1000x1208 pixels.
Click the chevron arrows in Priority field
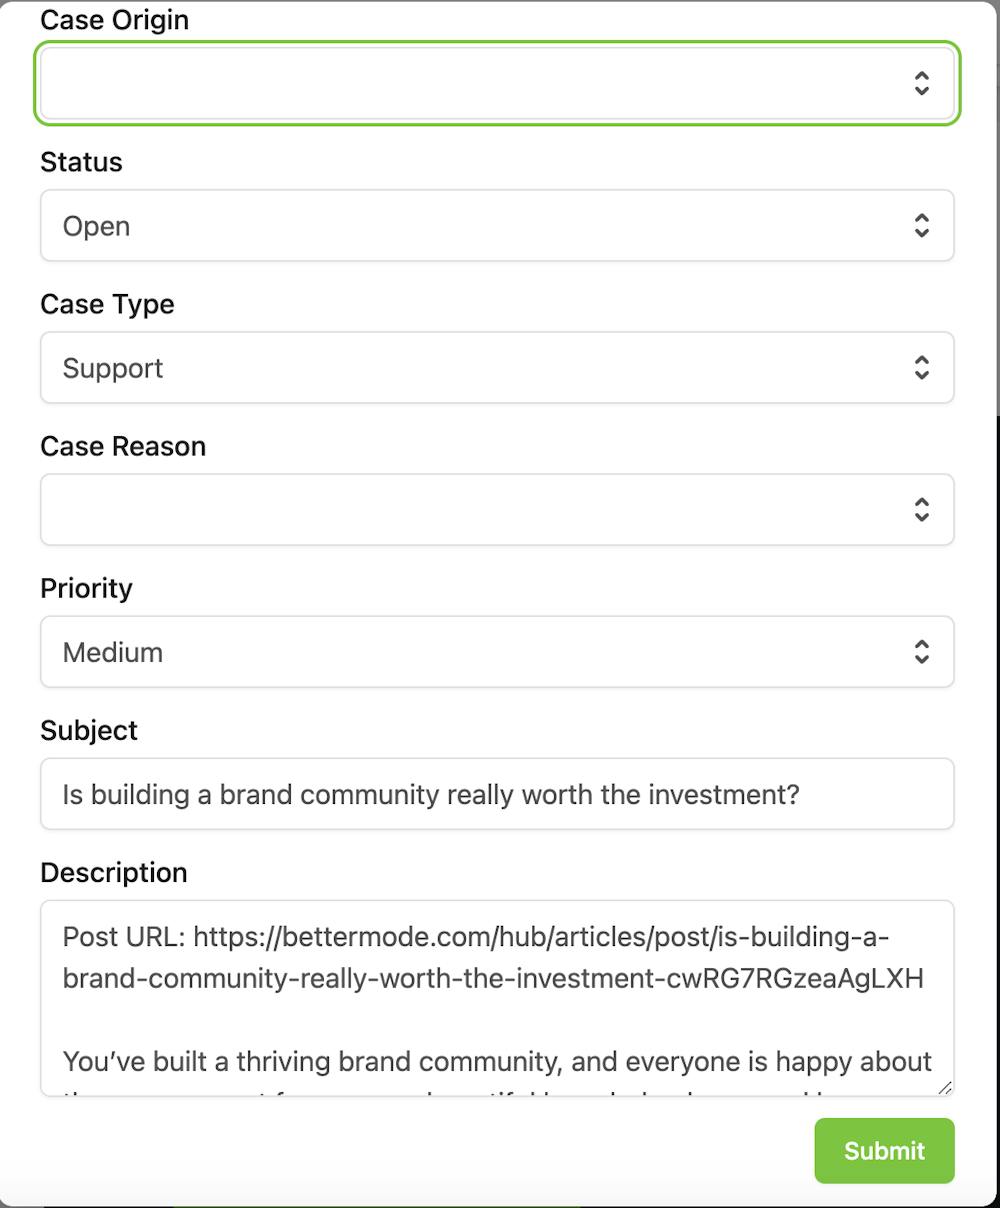[921, 652]
